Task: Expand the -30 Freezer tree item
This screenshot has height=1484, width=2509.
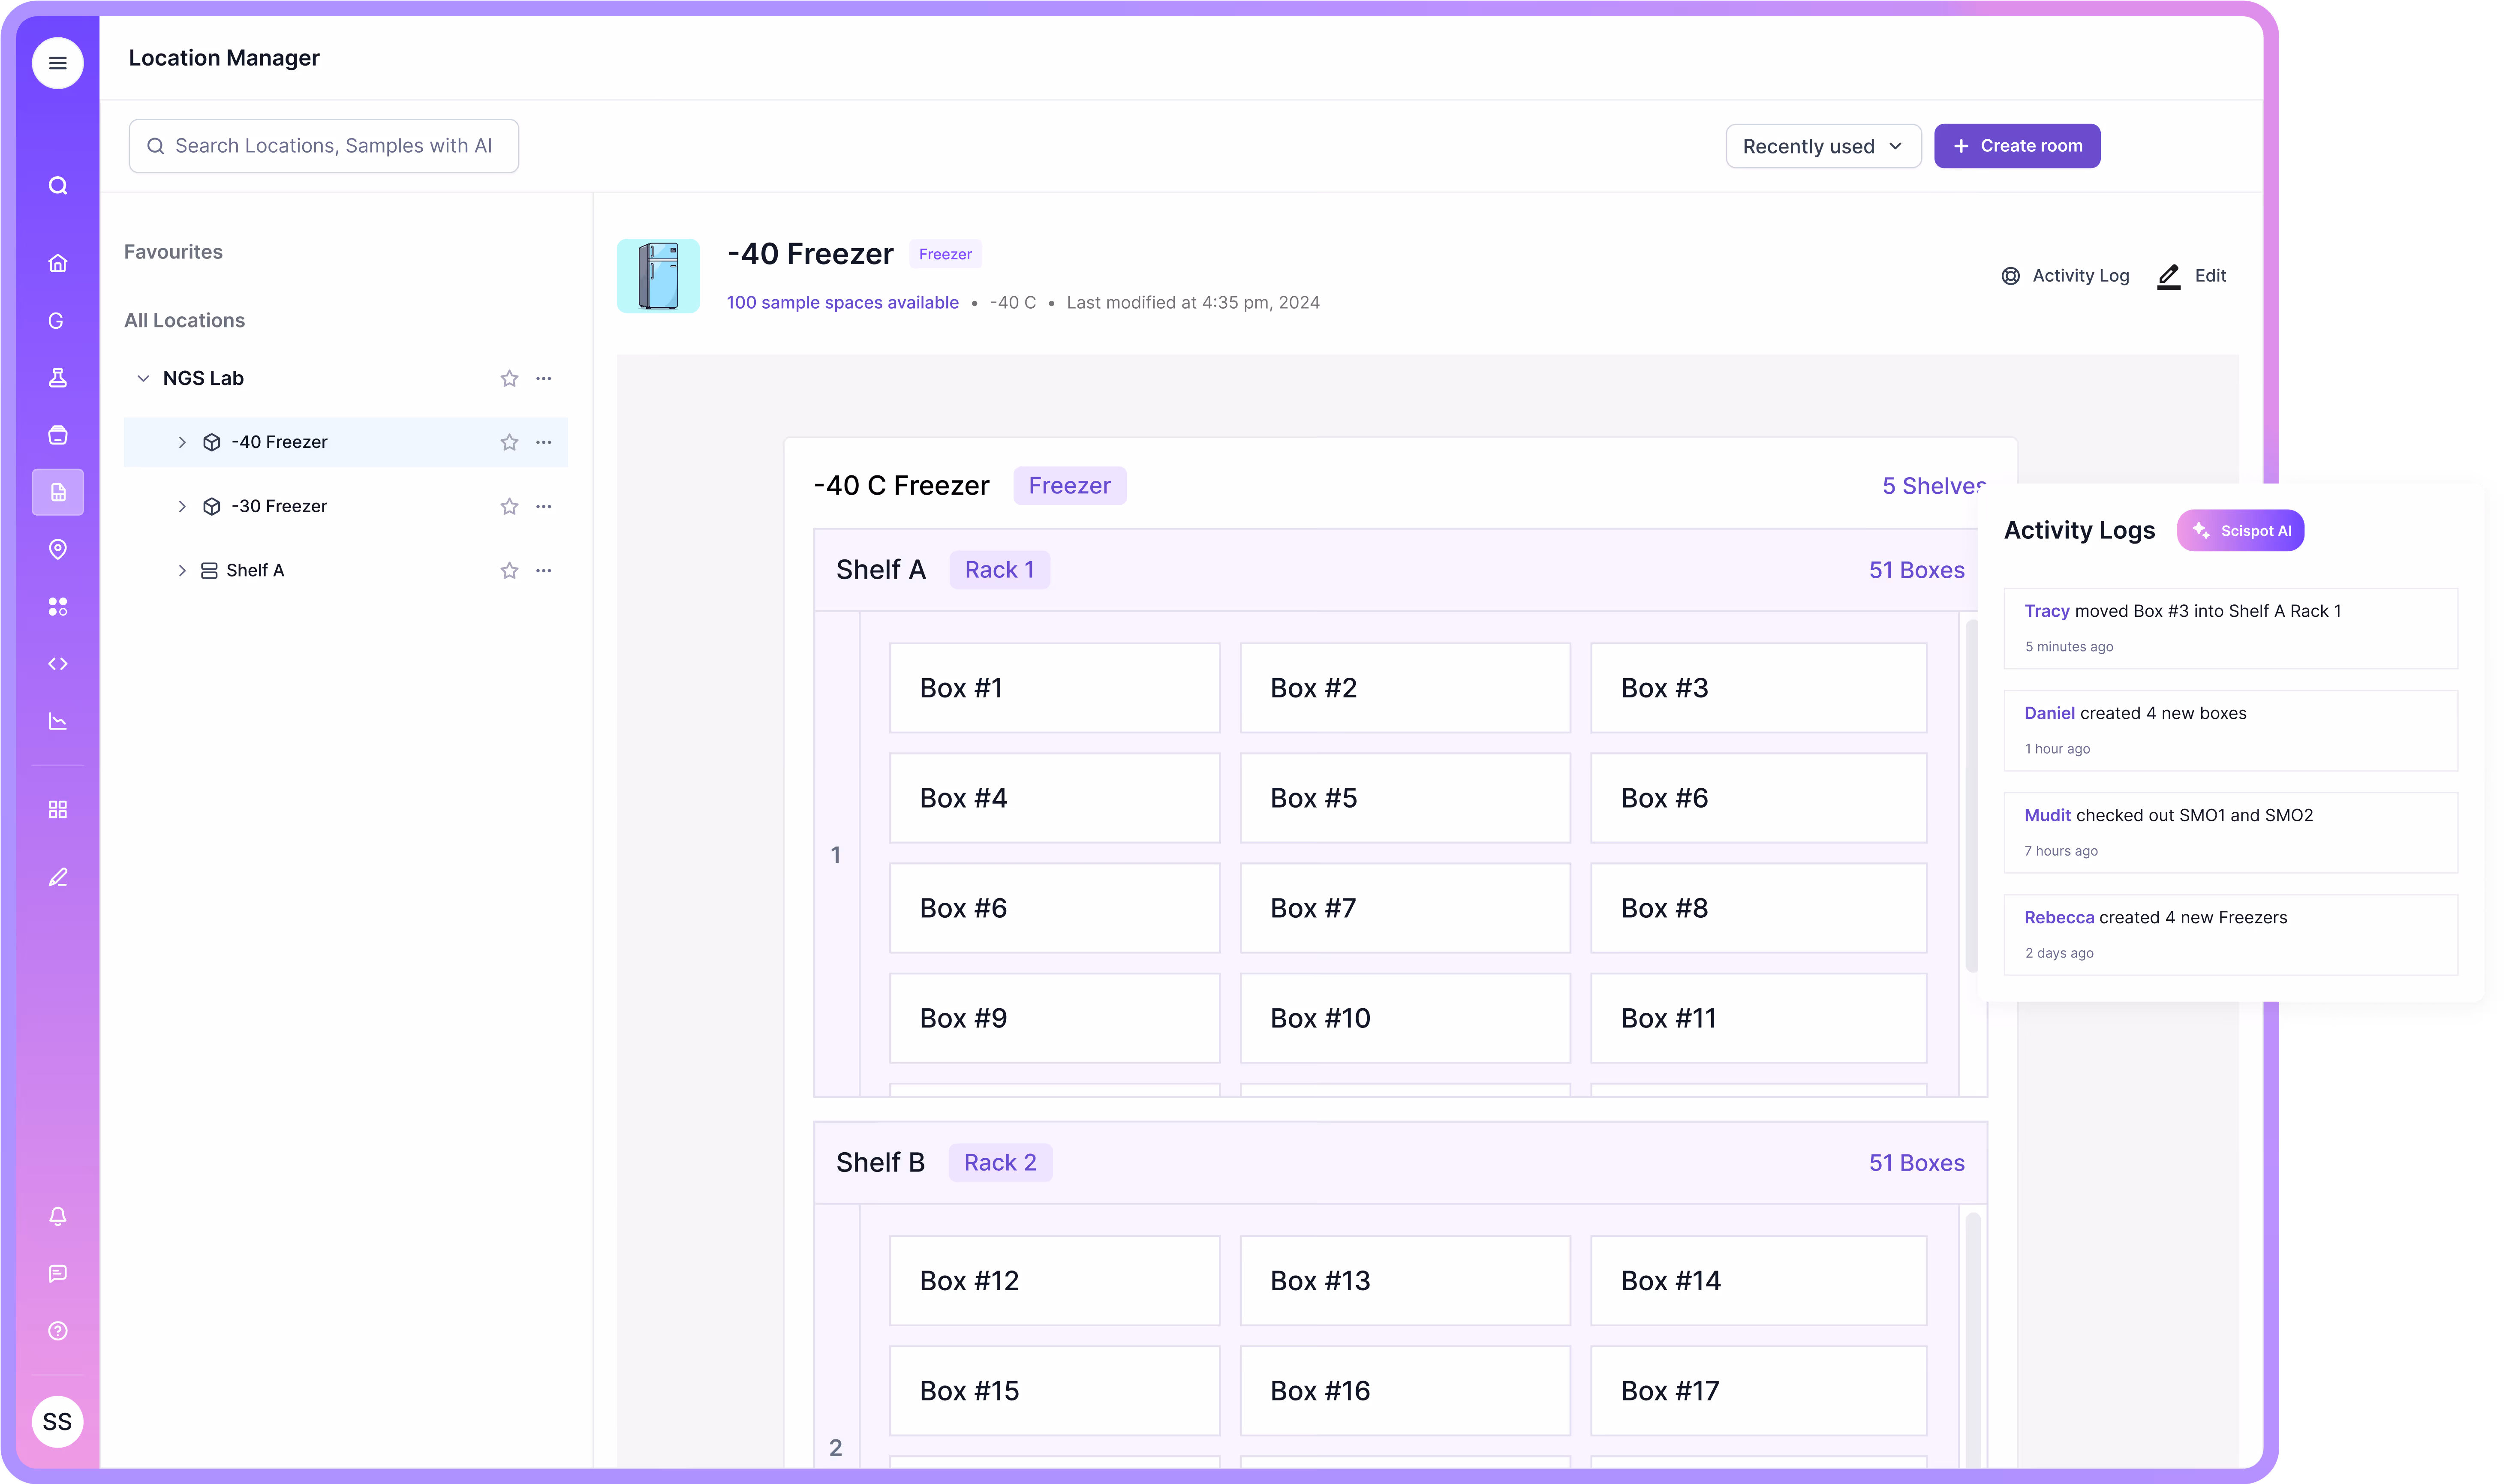Action: click(182, 506)
